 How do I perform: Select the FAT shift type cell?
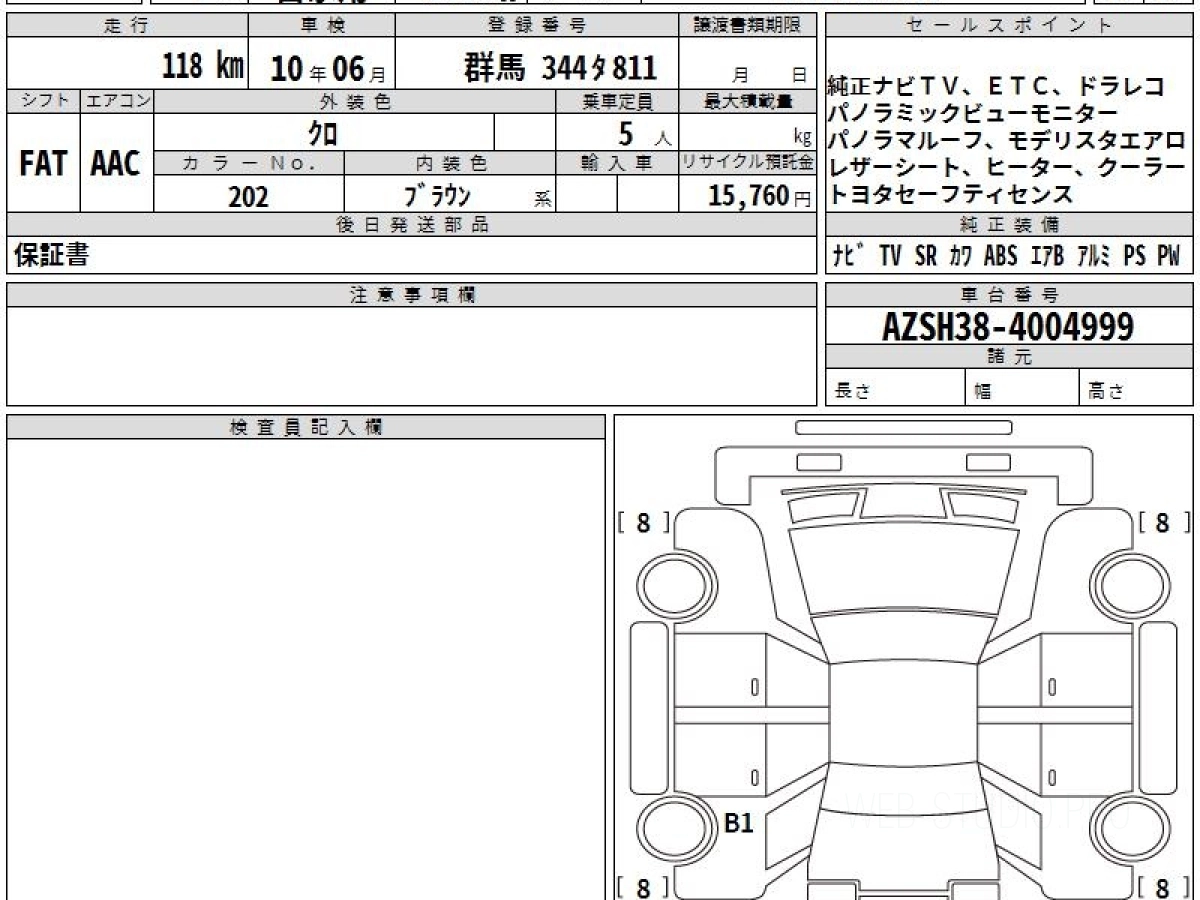(43, 163)
